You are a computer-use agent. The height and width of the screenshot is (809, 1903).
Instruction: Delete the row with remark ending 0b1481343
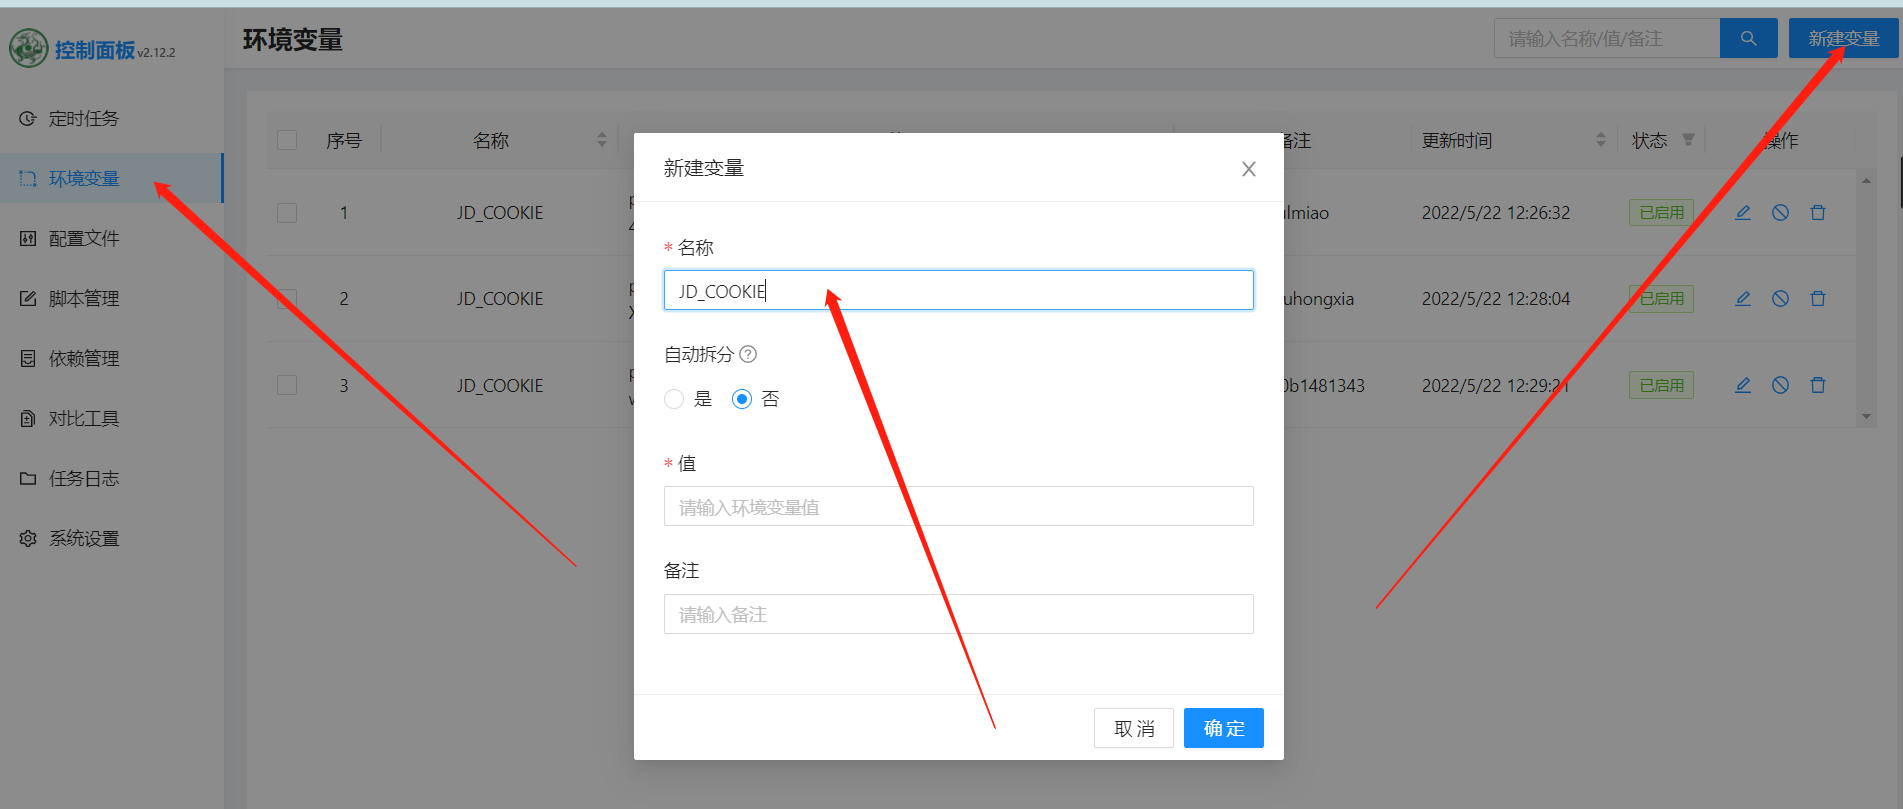(1818, 385)
